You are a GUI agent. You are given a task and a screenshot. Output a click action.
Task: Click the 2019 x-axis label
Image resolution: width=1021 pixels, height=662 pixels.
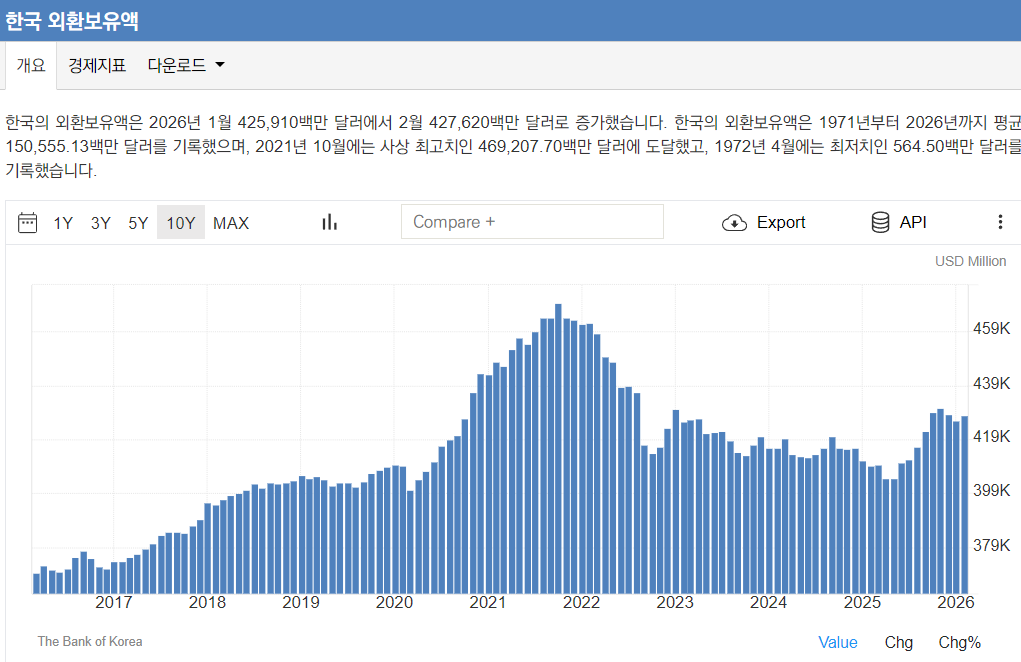pyautogui.click(x=301, y=603)
